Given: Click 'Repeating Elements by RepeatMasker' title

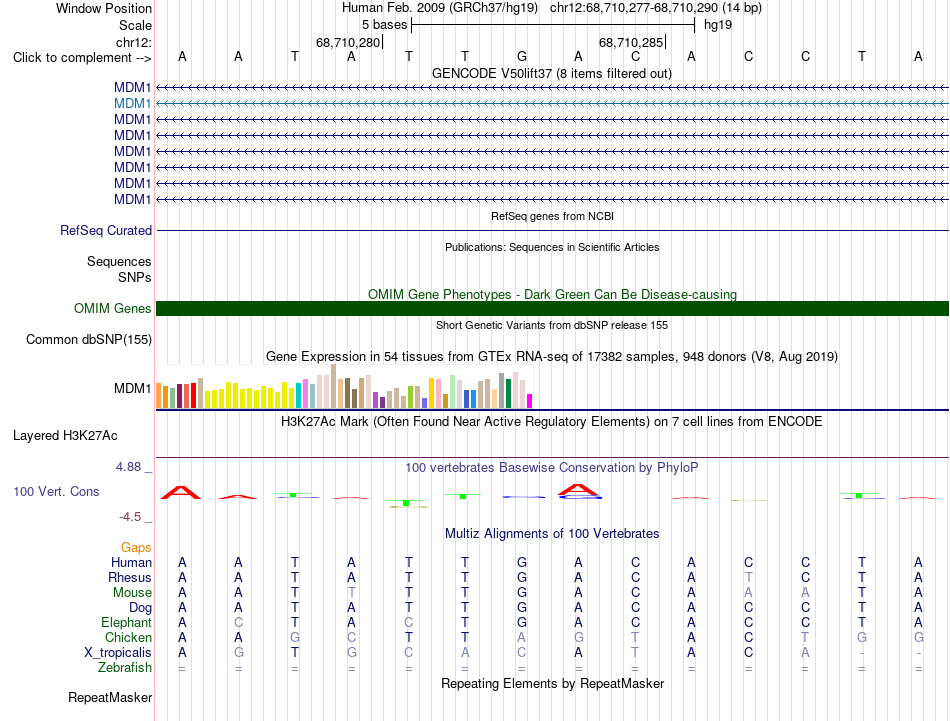Looking at the screenshot, I should click(552, 683).
